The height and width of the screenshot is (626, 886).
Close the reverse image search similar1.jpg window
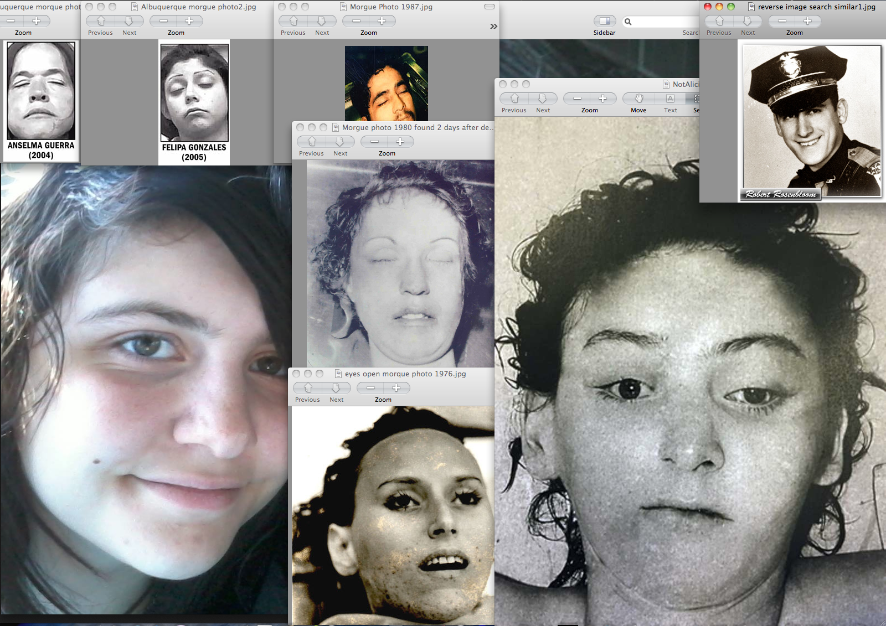(707, 7)
